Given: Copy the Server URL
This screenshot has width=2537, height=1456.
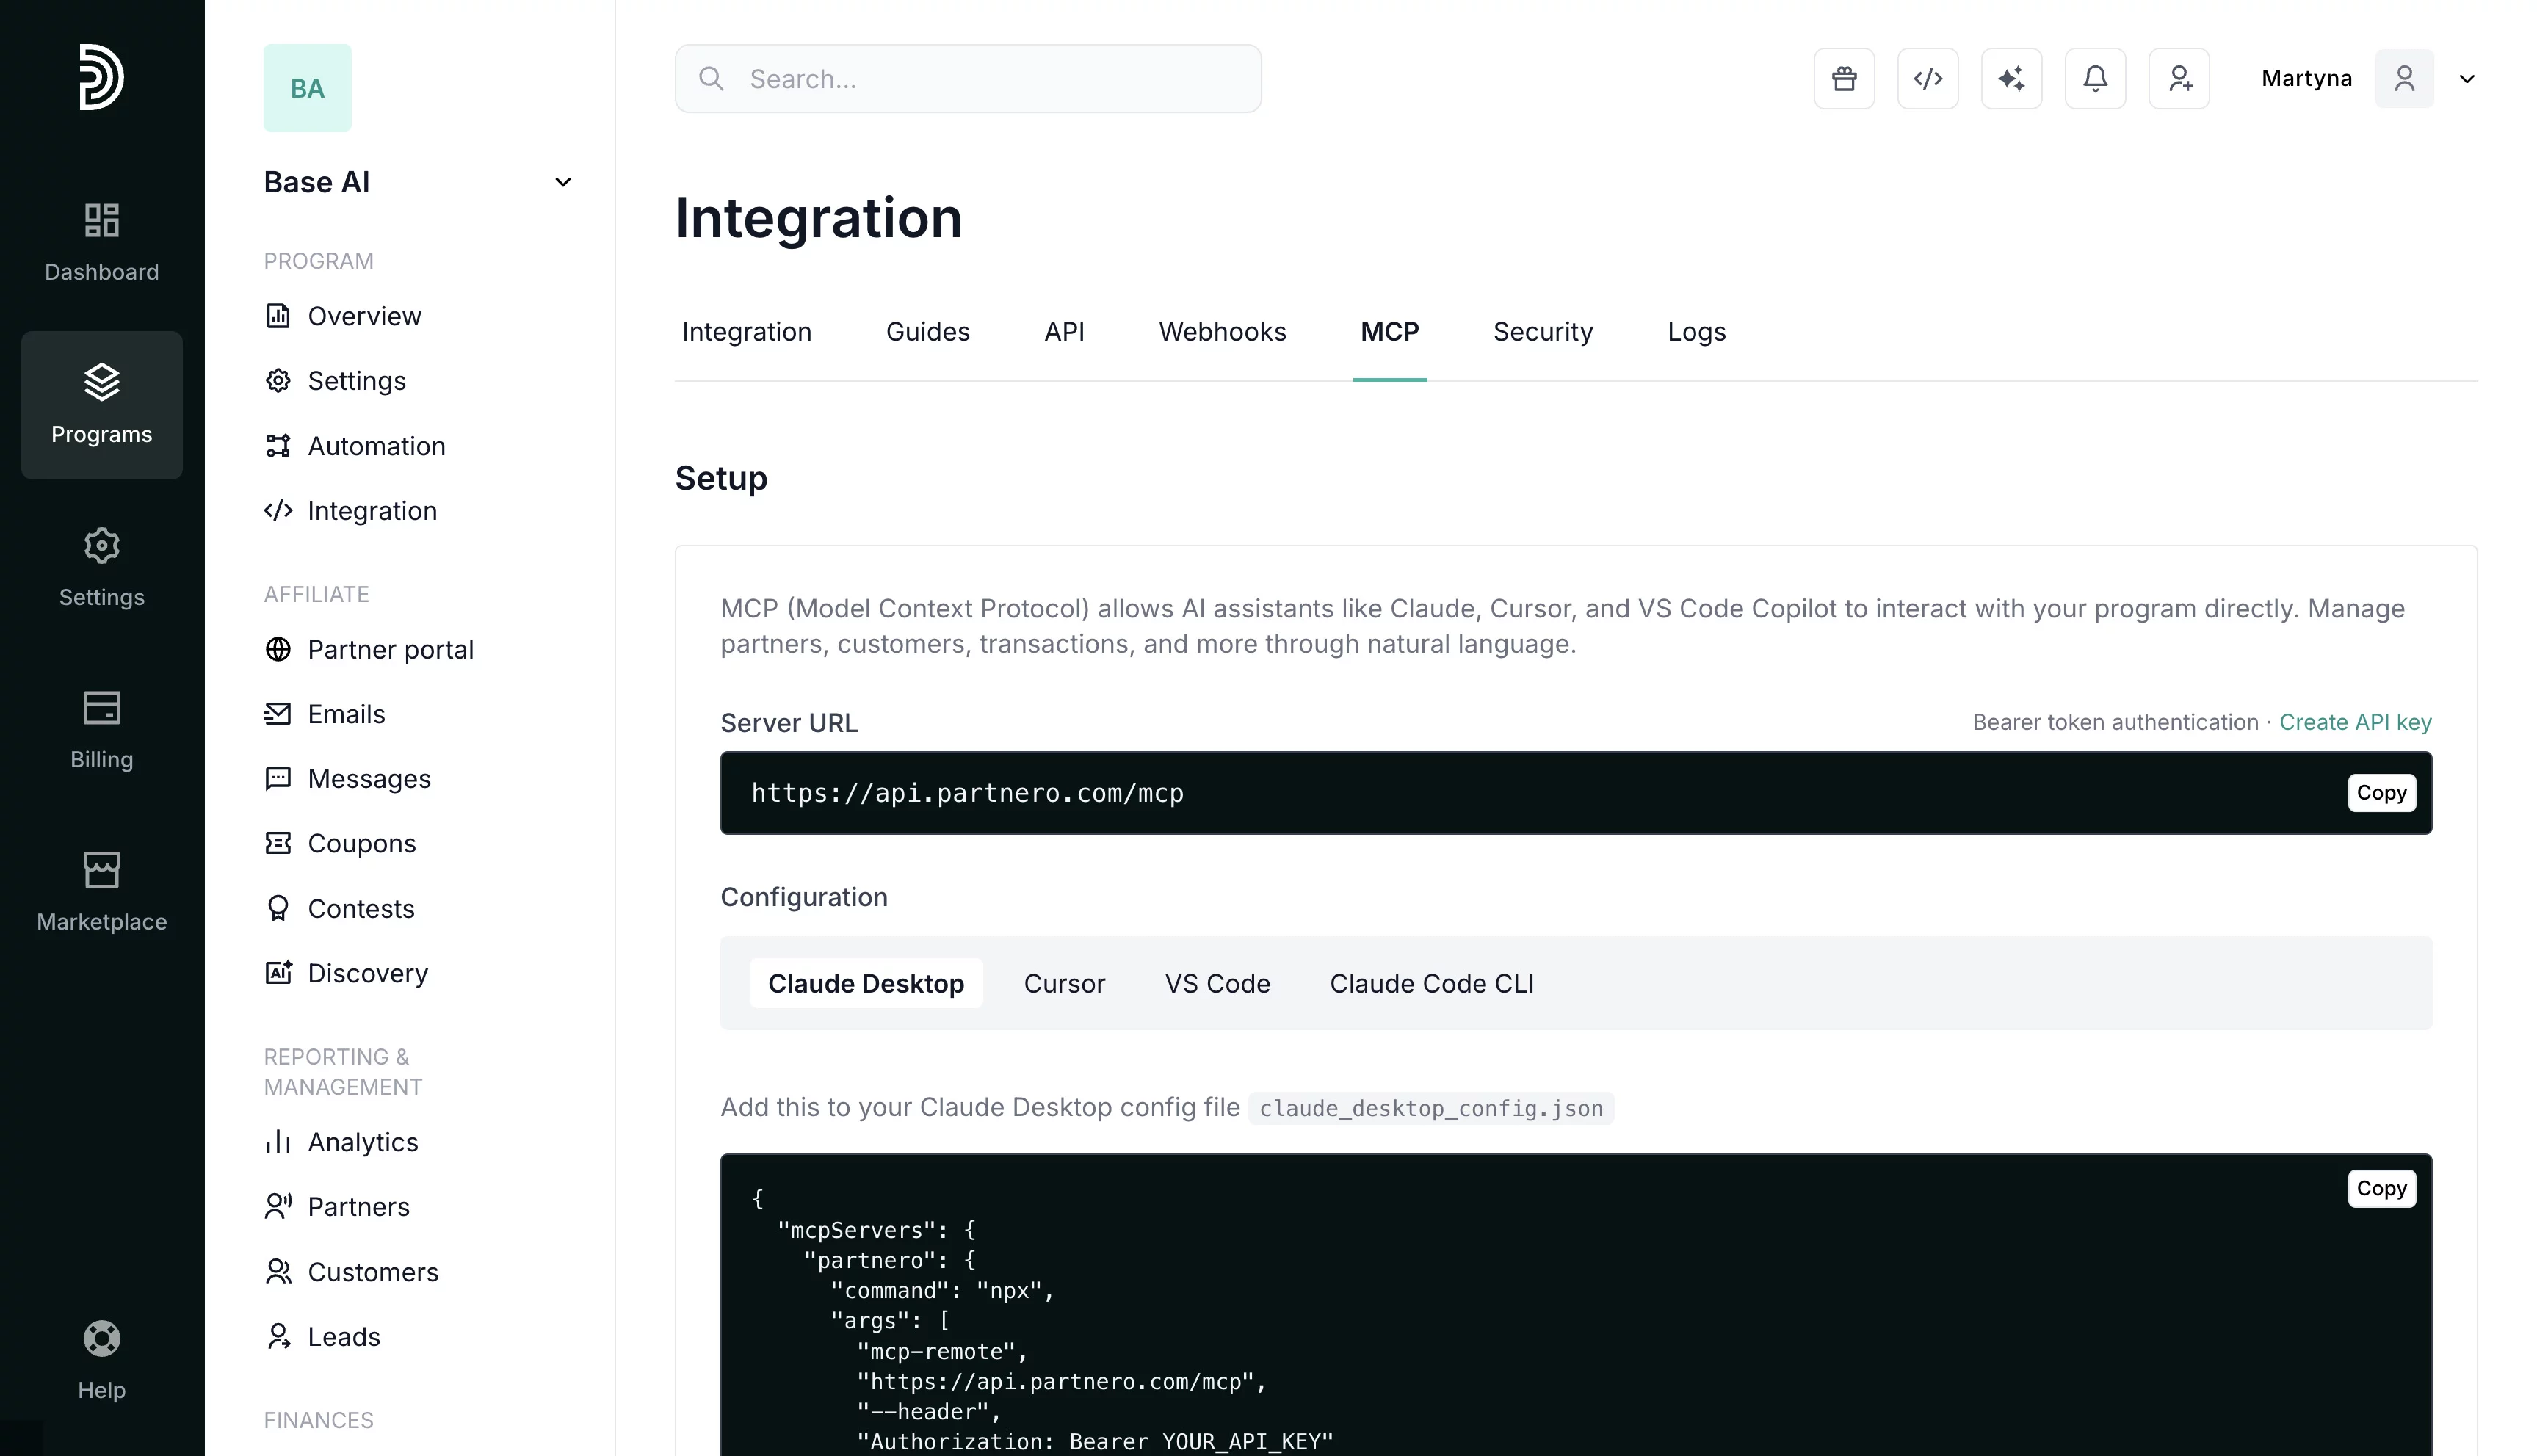Looking at the screenshot, I should (2380, 793).
